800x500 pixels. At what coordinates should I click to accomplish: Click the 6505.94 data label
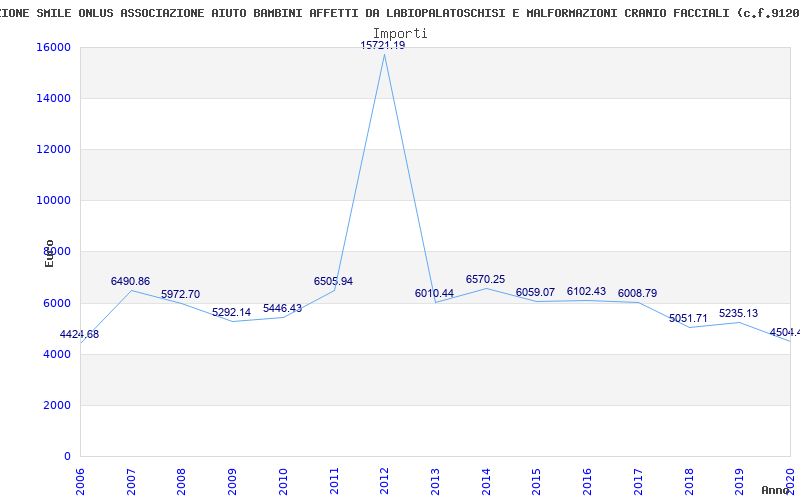point(333,281)
